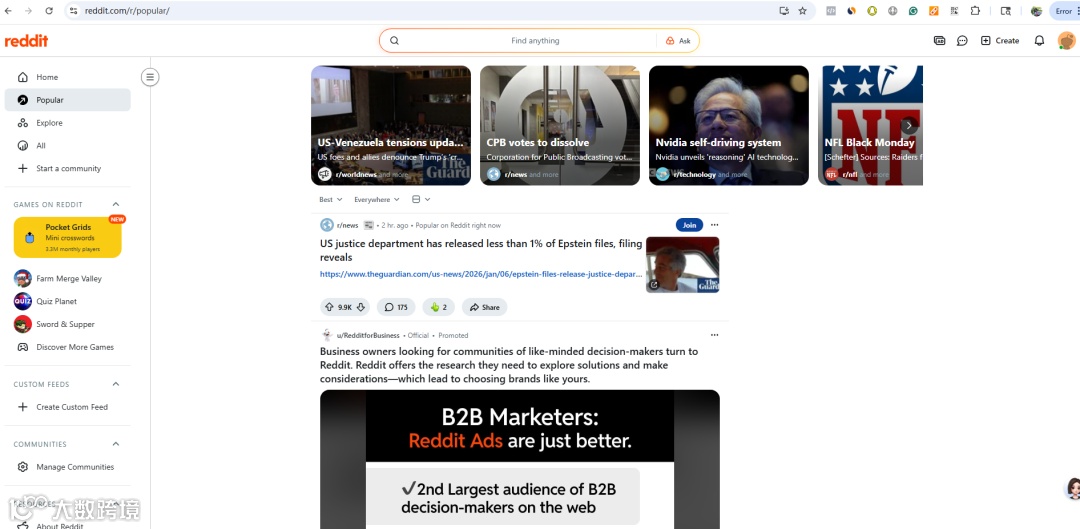The height and width of the screenshot is (529, 1080).
Task: Click the About Reddit link
Action: pos(60,526)
